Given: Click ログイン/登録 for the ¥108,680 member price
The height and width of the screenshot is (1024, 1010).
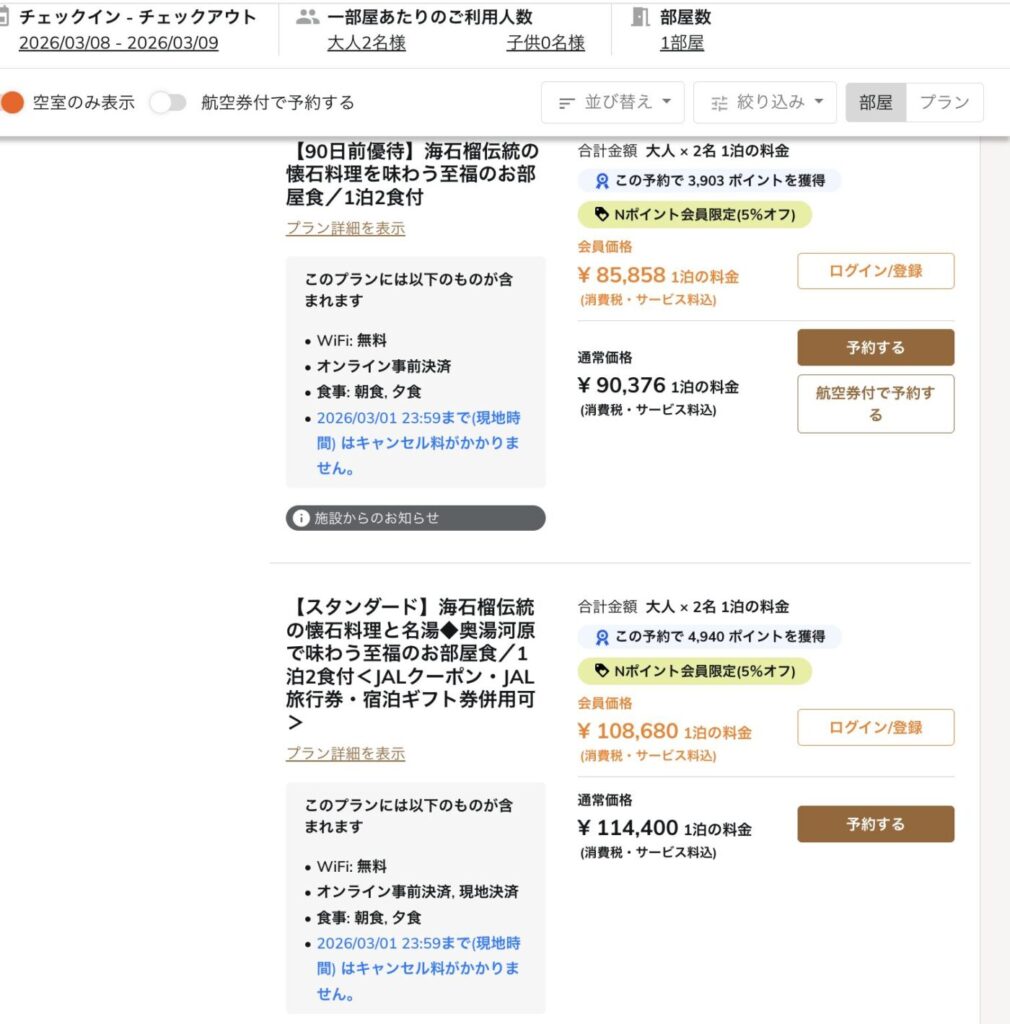Looking at the screenshot, I should click(x=875, y=727).
